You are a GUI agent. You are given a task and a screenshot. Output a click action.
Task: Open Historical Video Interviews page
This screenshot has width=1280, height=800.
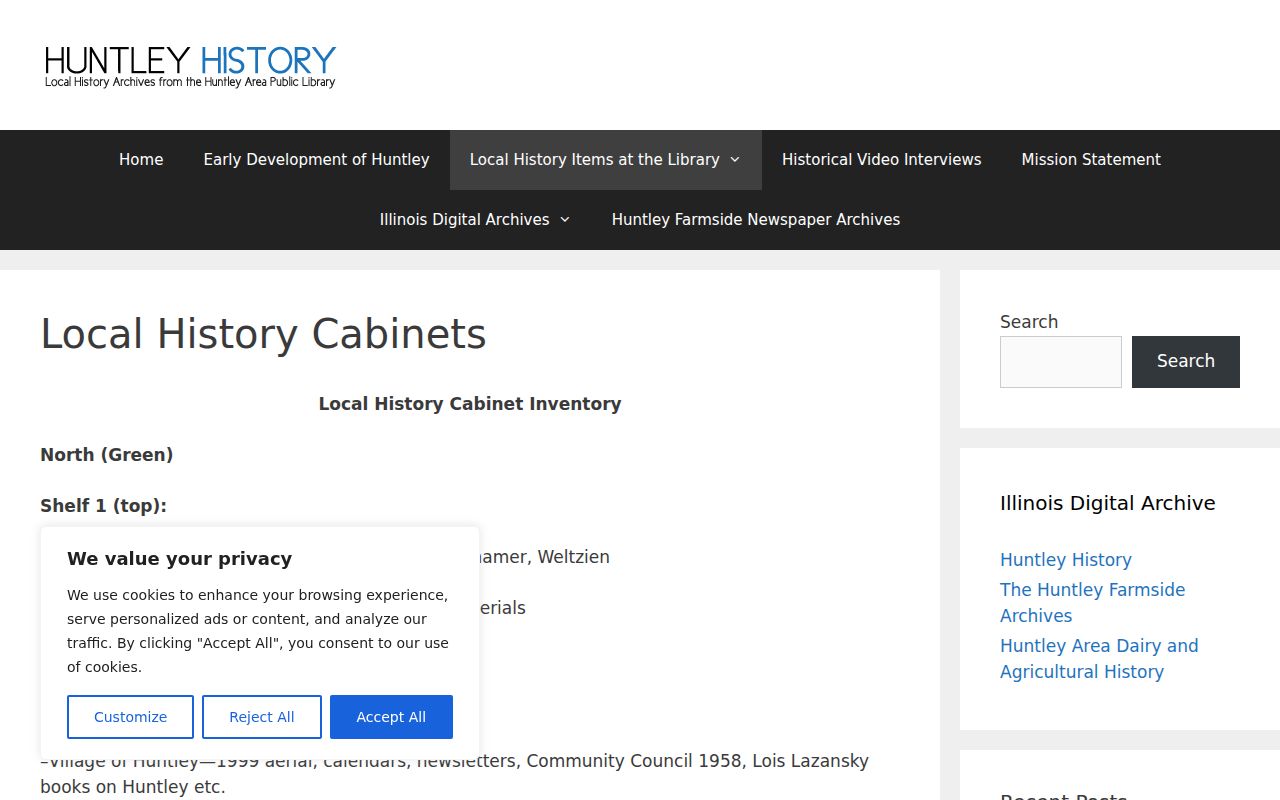(881, 160)
